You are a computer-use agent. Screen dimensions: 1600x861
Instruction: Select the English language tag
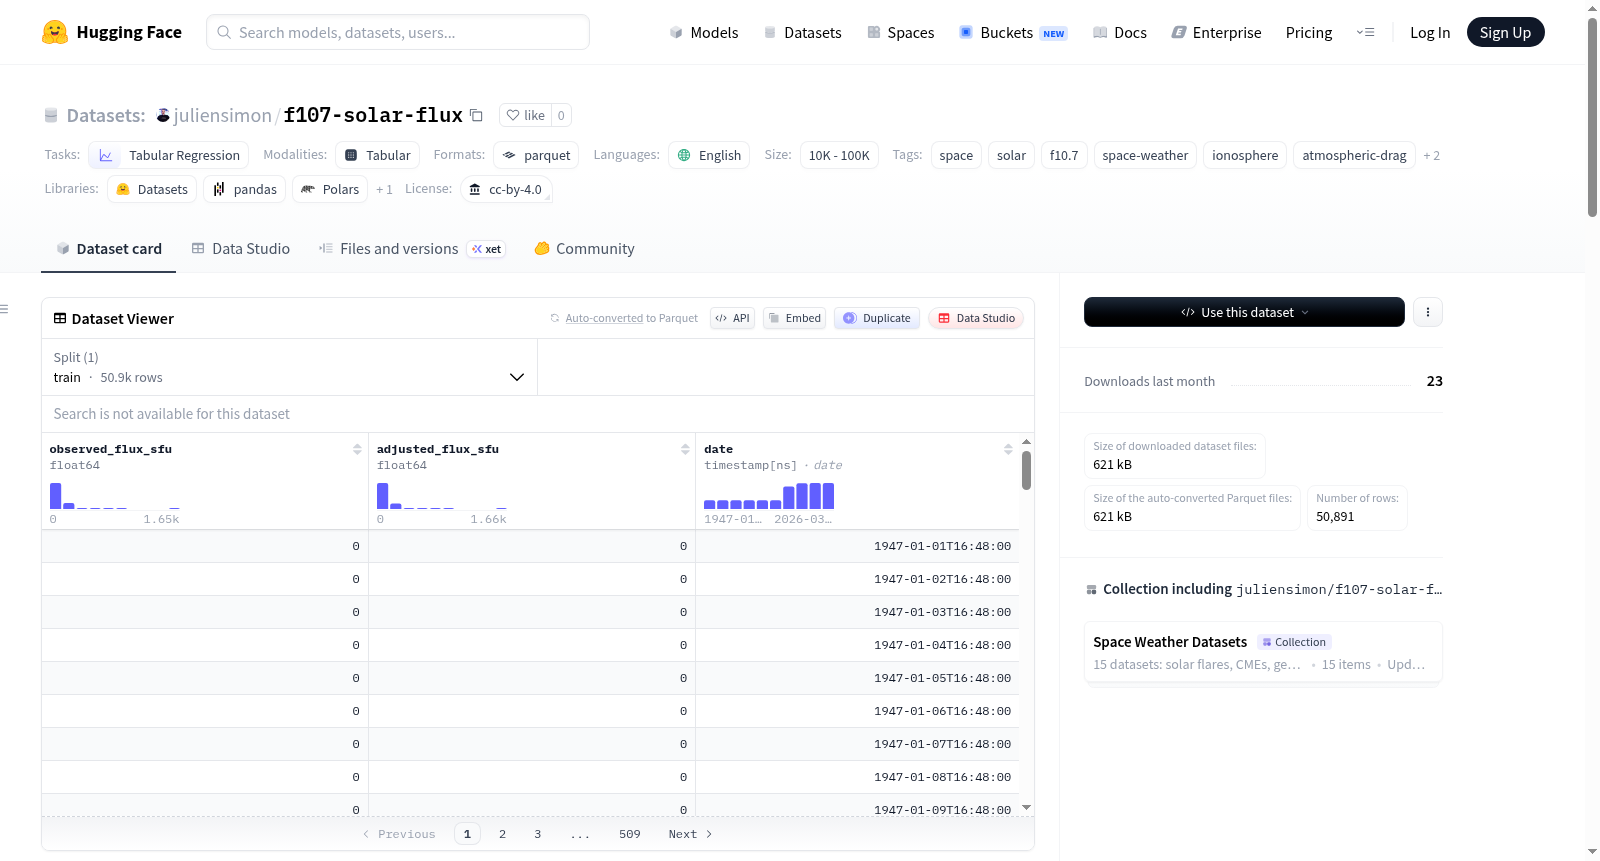pos(709,155)
